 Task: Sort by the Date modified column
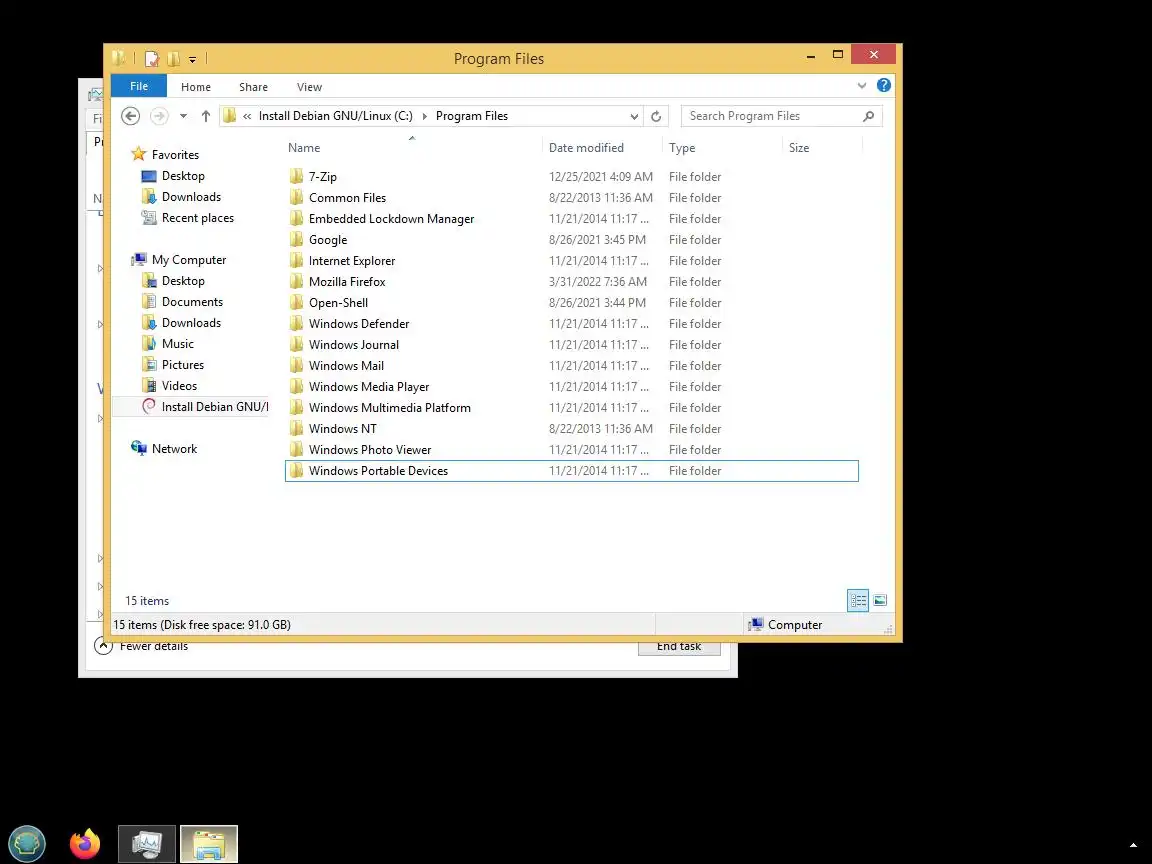point(586,148)
